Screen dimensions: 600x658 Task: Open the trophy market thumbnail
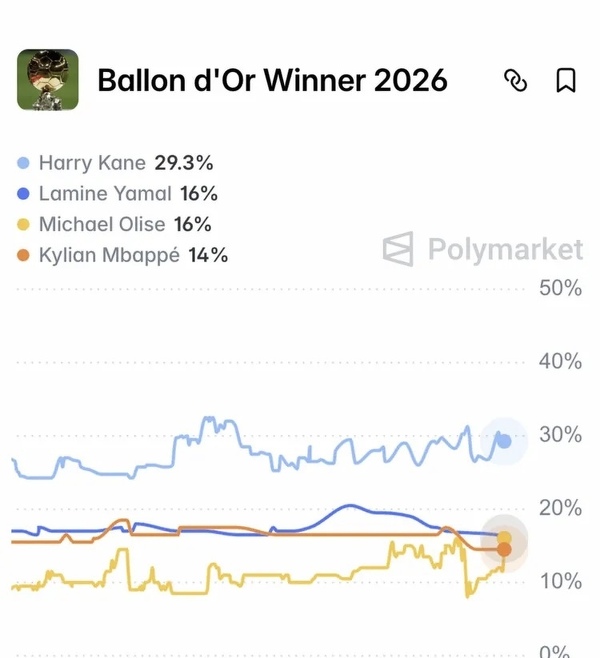[48, 80]
